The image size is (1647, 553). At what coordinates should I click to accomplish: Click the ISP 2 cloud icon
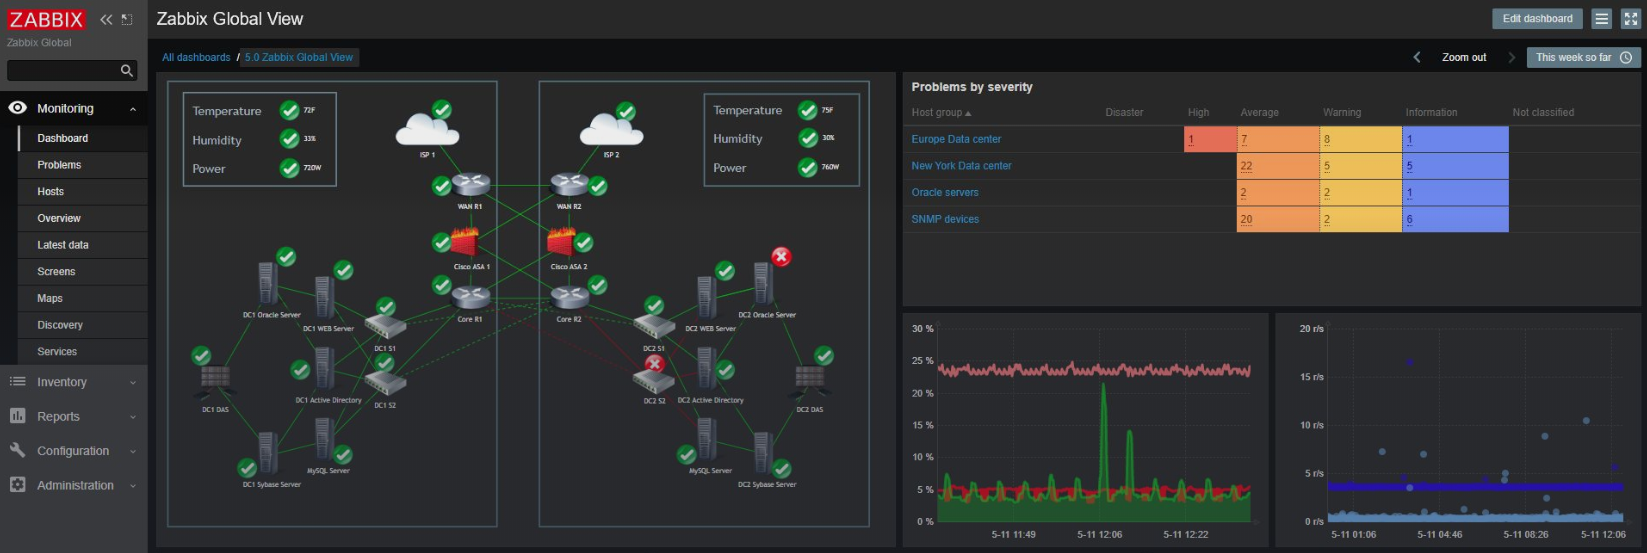tap(611, 130)
